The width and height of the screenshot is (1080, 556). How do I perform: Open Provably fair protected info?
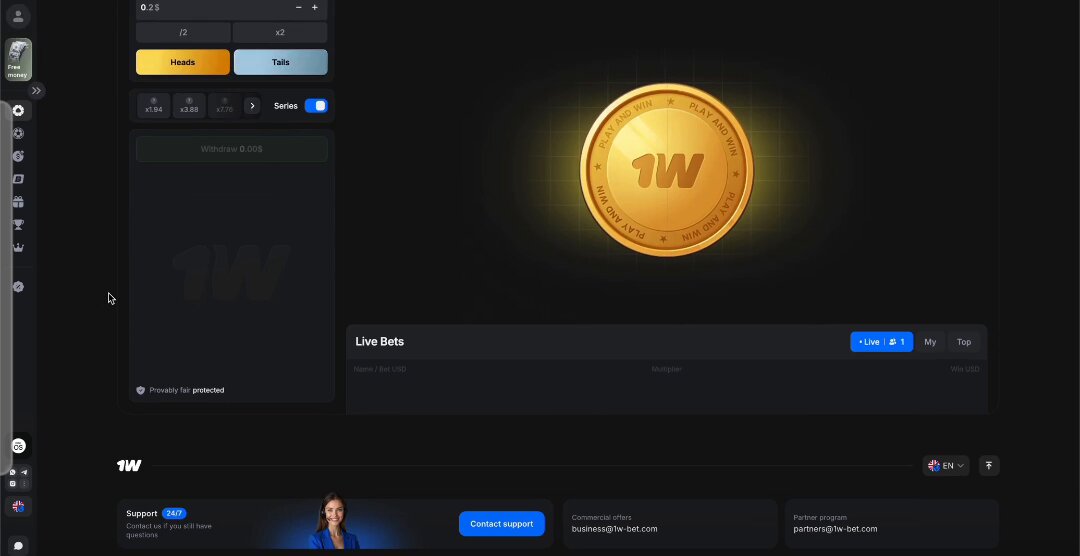point(187,390)
